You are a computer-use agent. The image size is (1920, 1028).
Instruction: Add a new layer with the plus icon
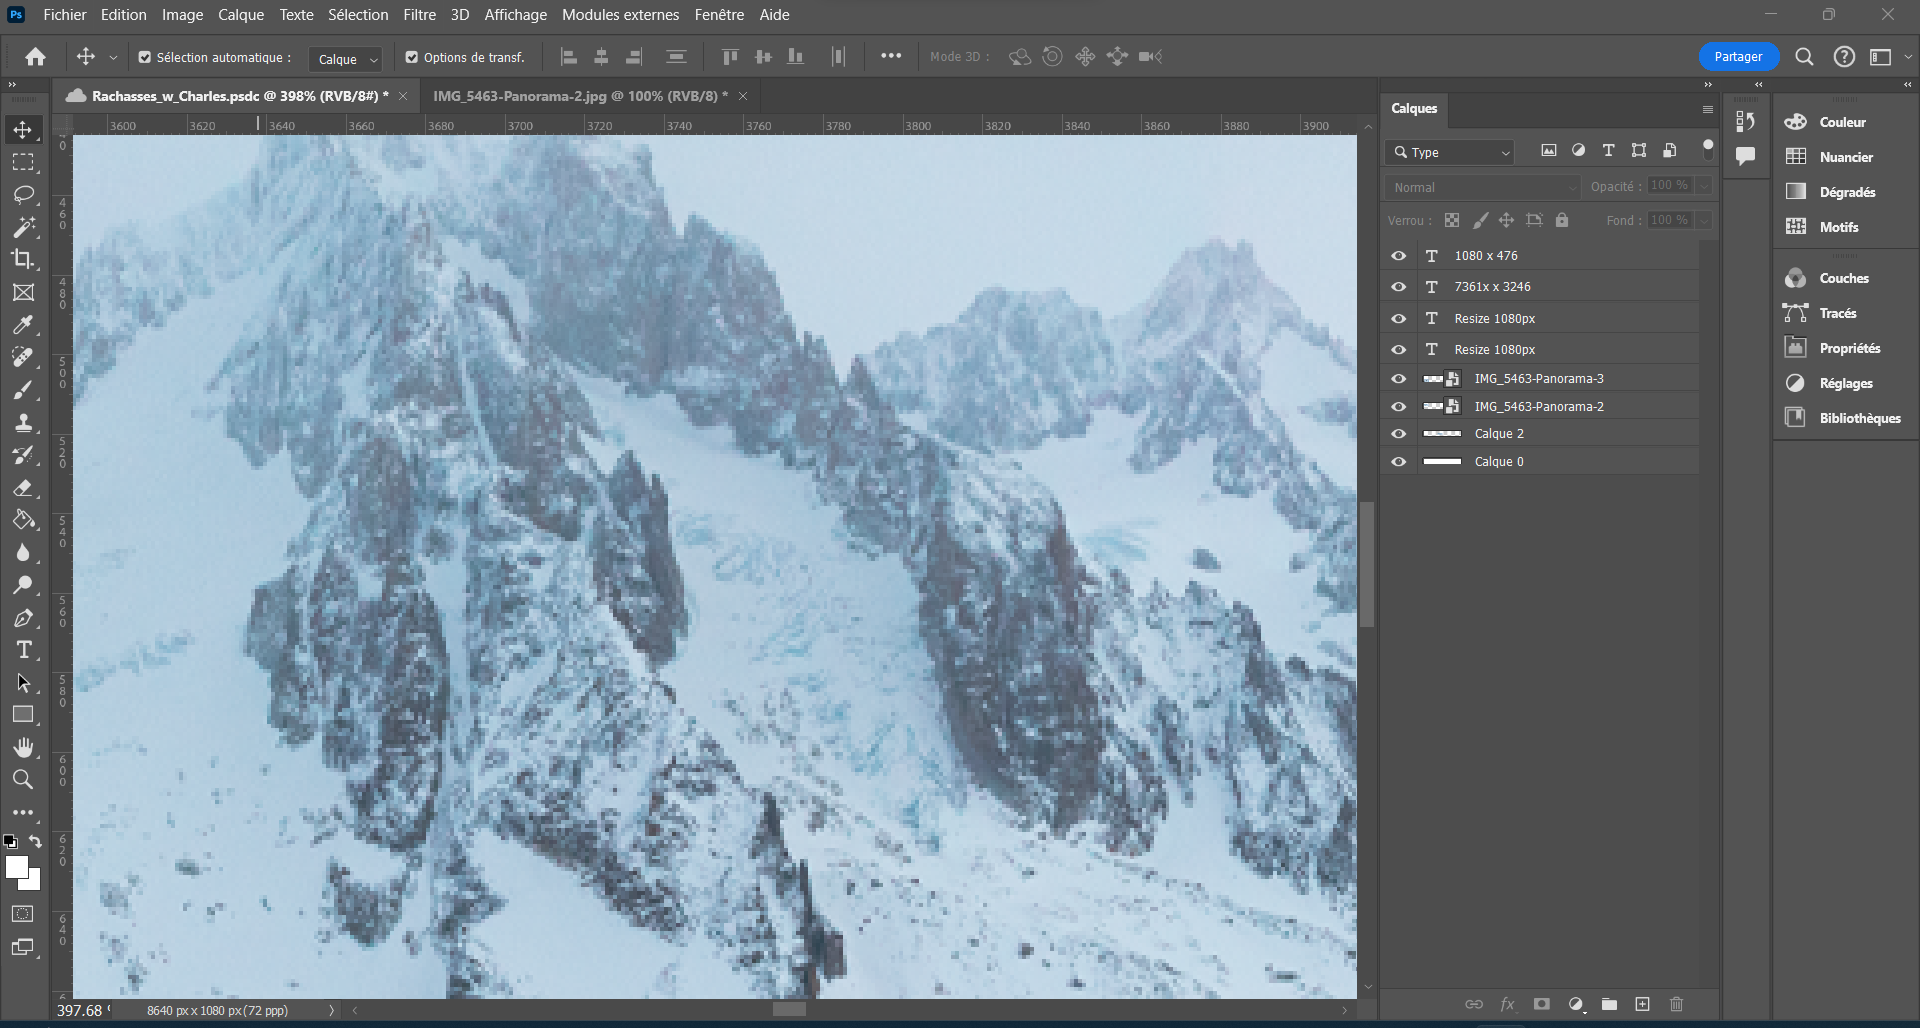coord(1642,1004)
